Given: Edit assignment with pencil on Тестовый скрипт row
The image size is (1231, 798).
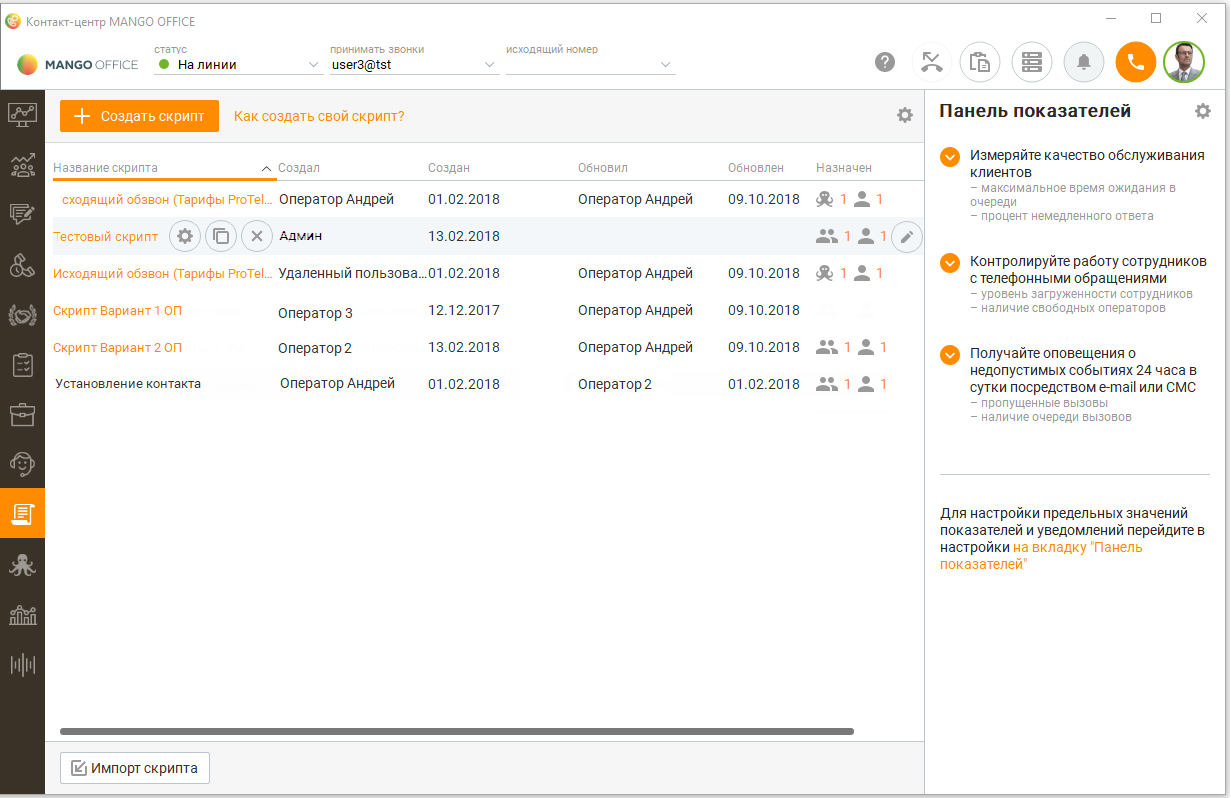Looking at the screenshot, I should pyautogui.click(x=907, y=237).
